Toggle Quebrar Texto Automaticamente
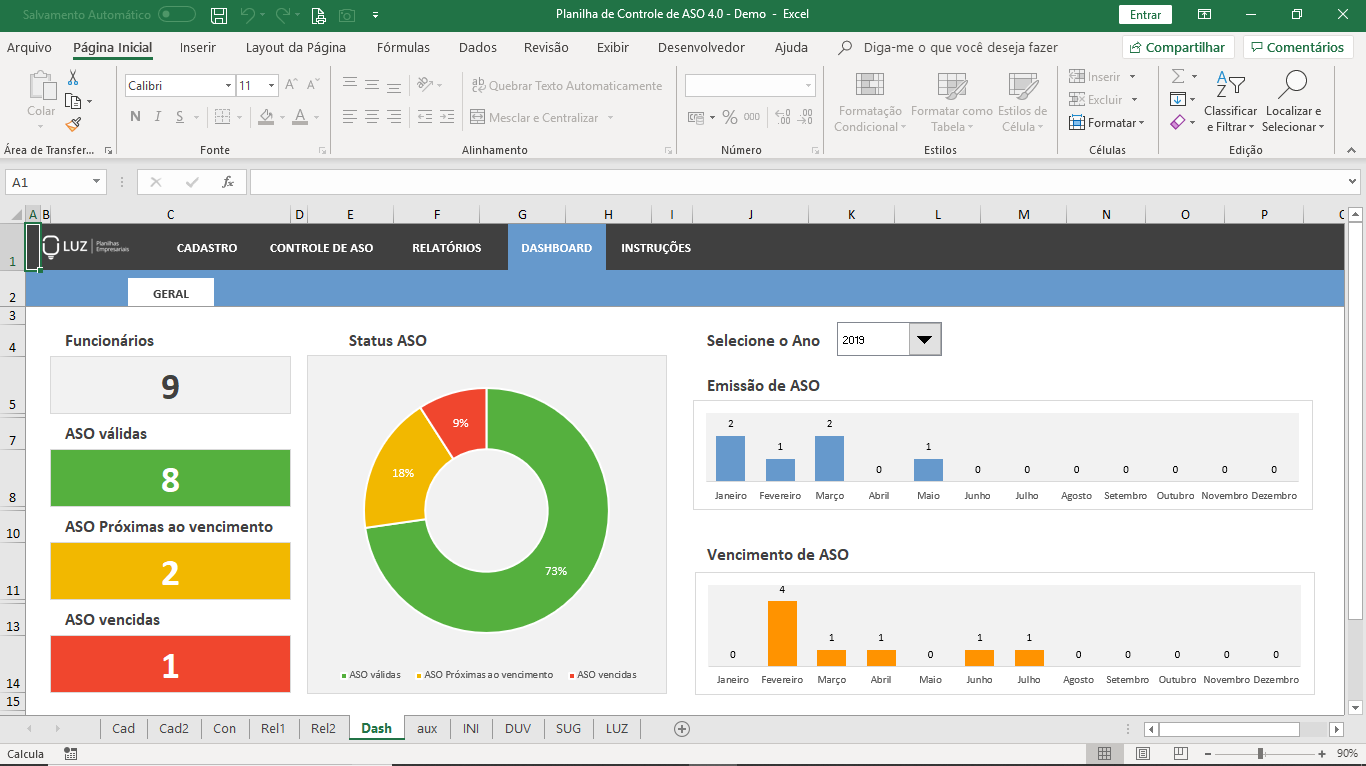 (567, 86)
